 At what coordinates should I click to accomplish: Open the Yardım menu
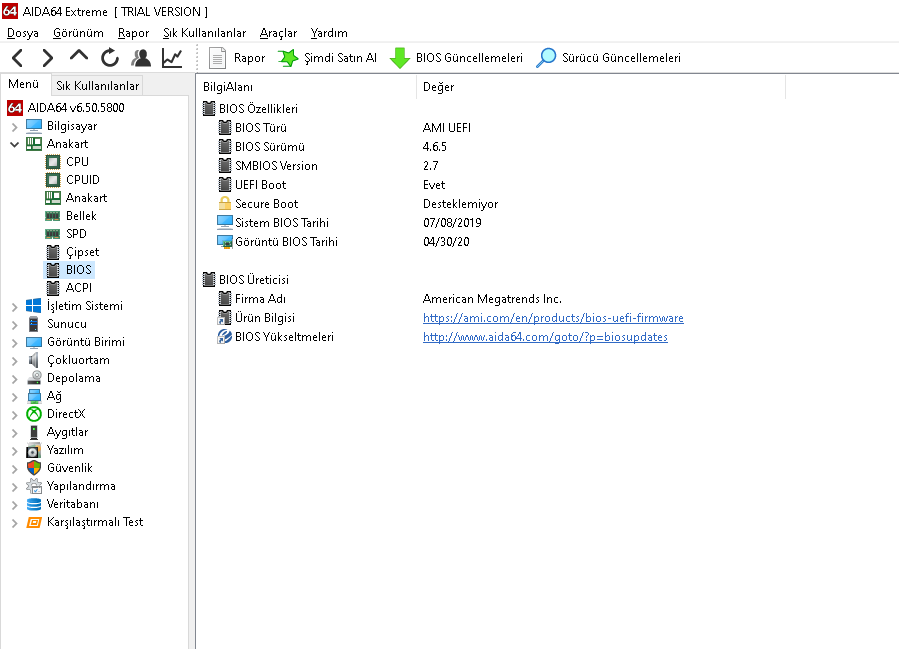[329, 33]
